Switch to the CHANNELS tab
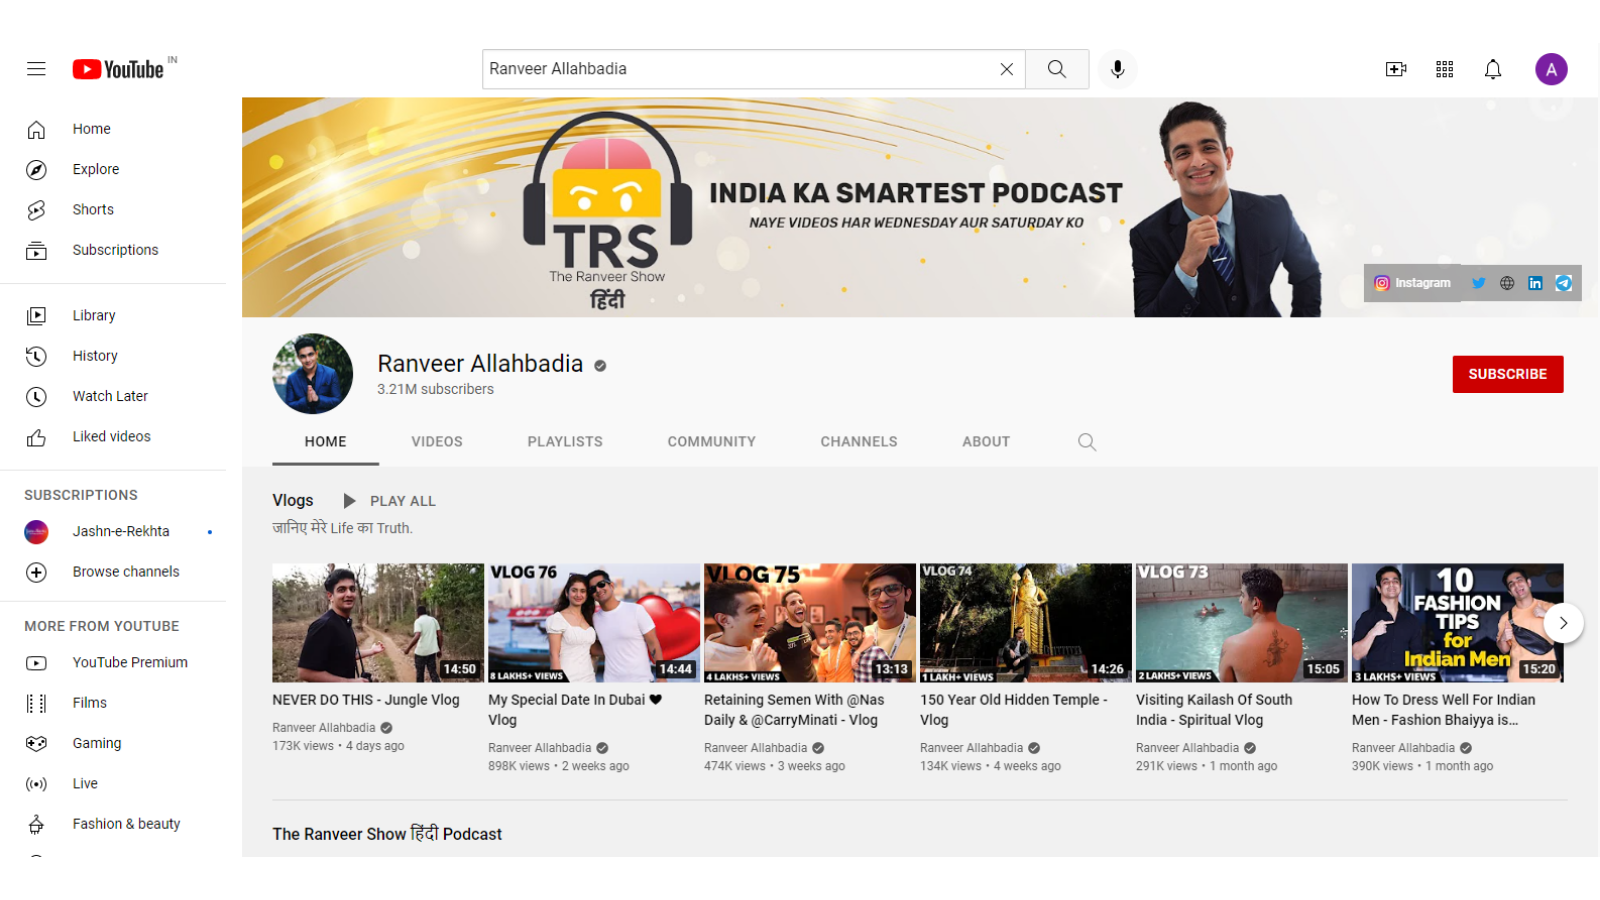This screenshot has height=900, width=1600. 859,442
